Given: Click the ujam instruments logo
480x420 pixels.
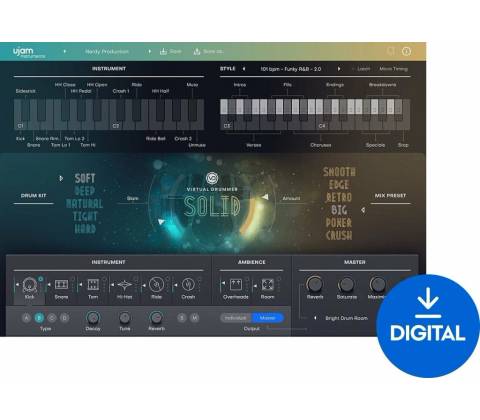Looking at the screenshot, I should pos(29,52).
